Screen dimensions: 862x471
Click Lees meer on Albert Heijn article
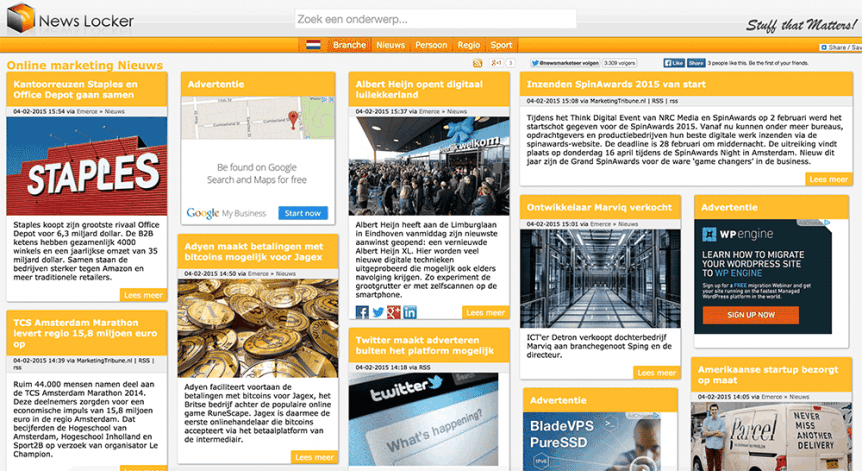(x=485, y=312)
